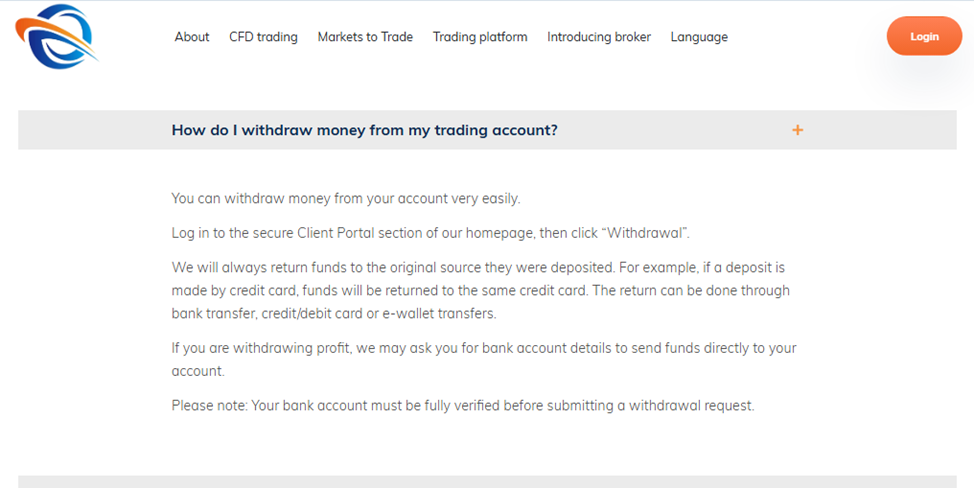Expand the next collapsed FAQ bar at the bottom
The width and height of the screenshot is (974, 488).
(487, 481)
